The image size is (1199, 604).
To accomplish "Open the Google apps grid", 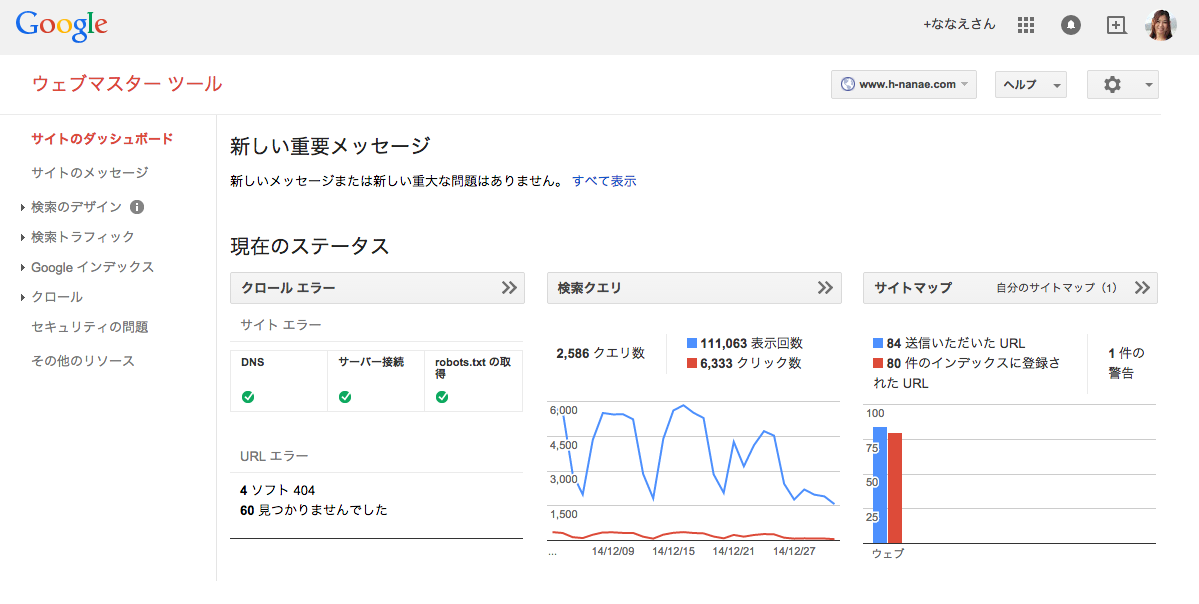I will pos(1025,25).
